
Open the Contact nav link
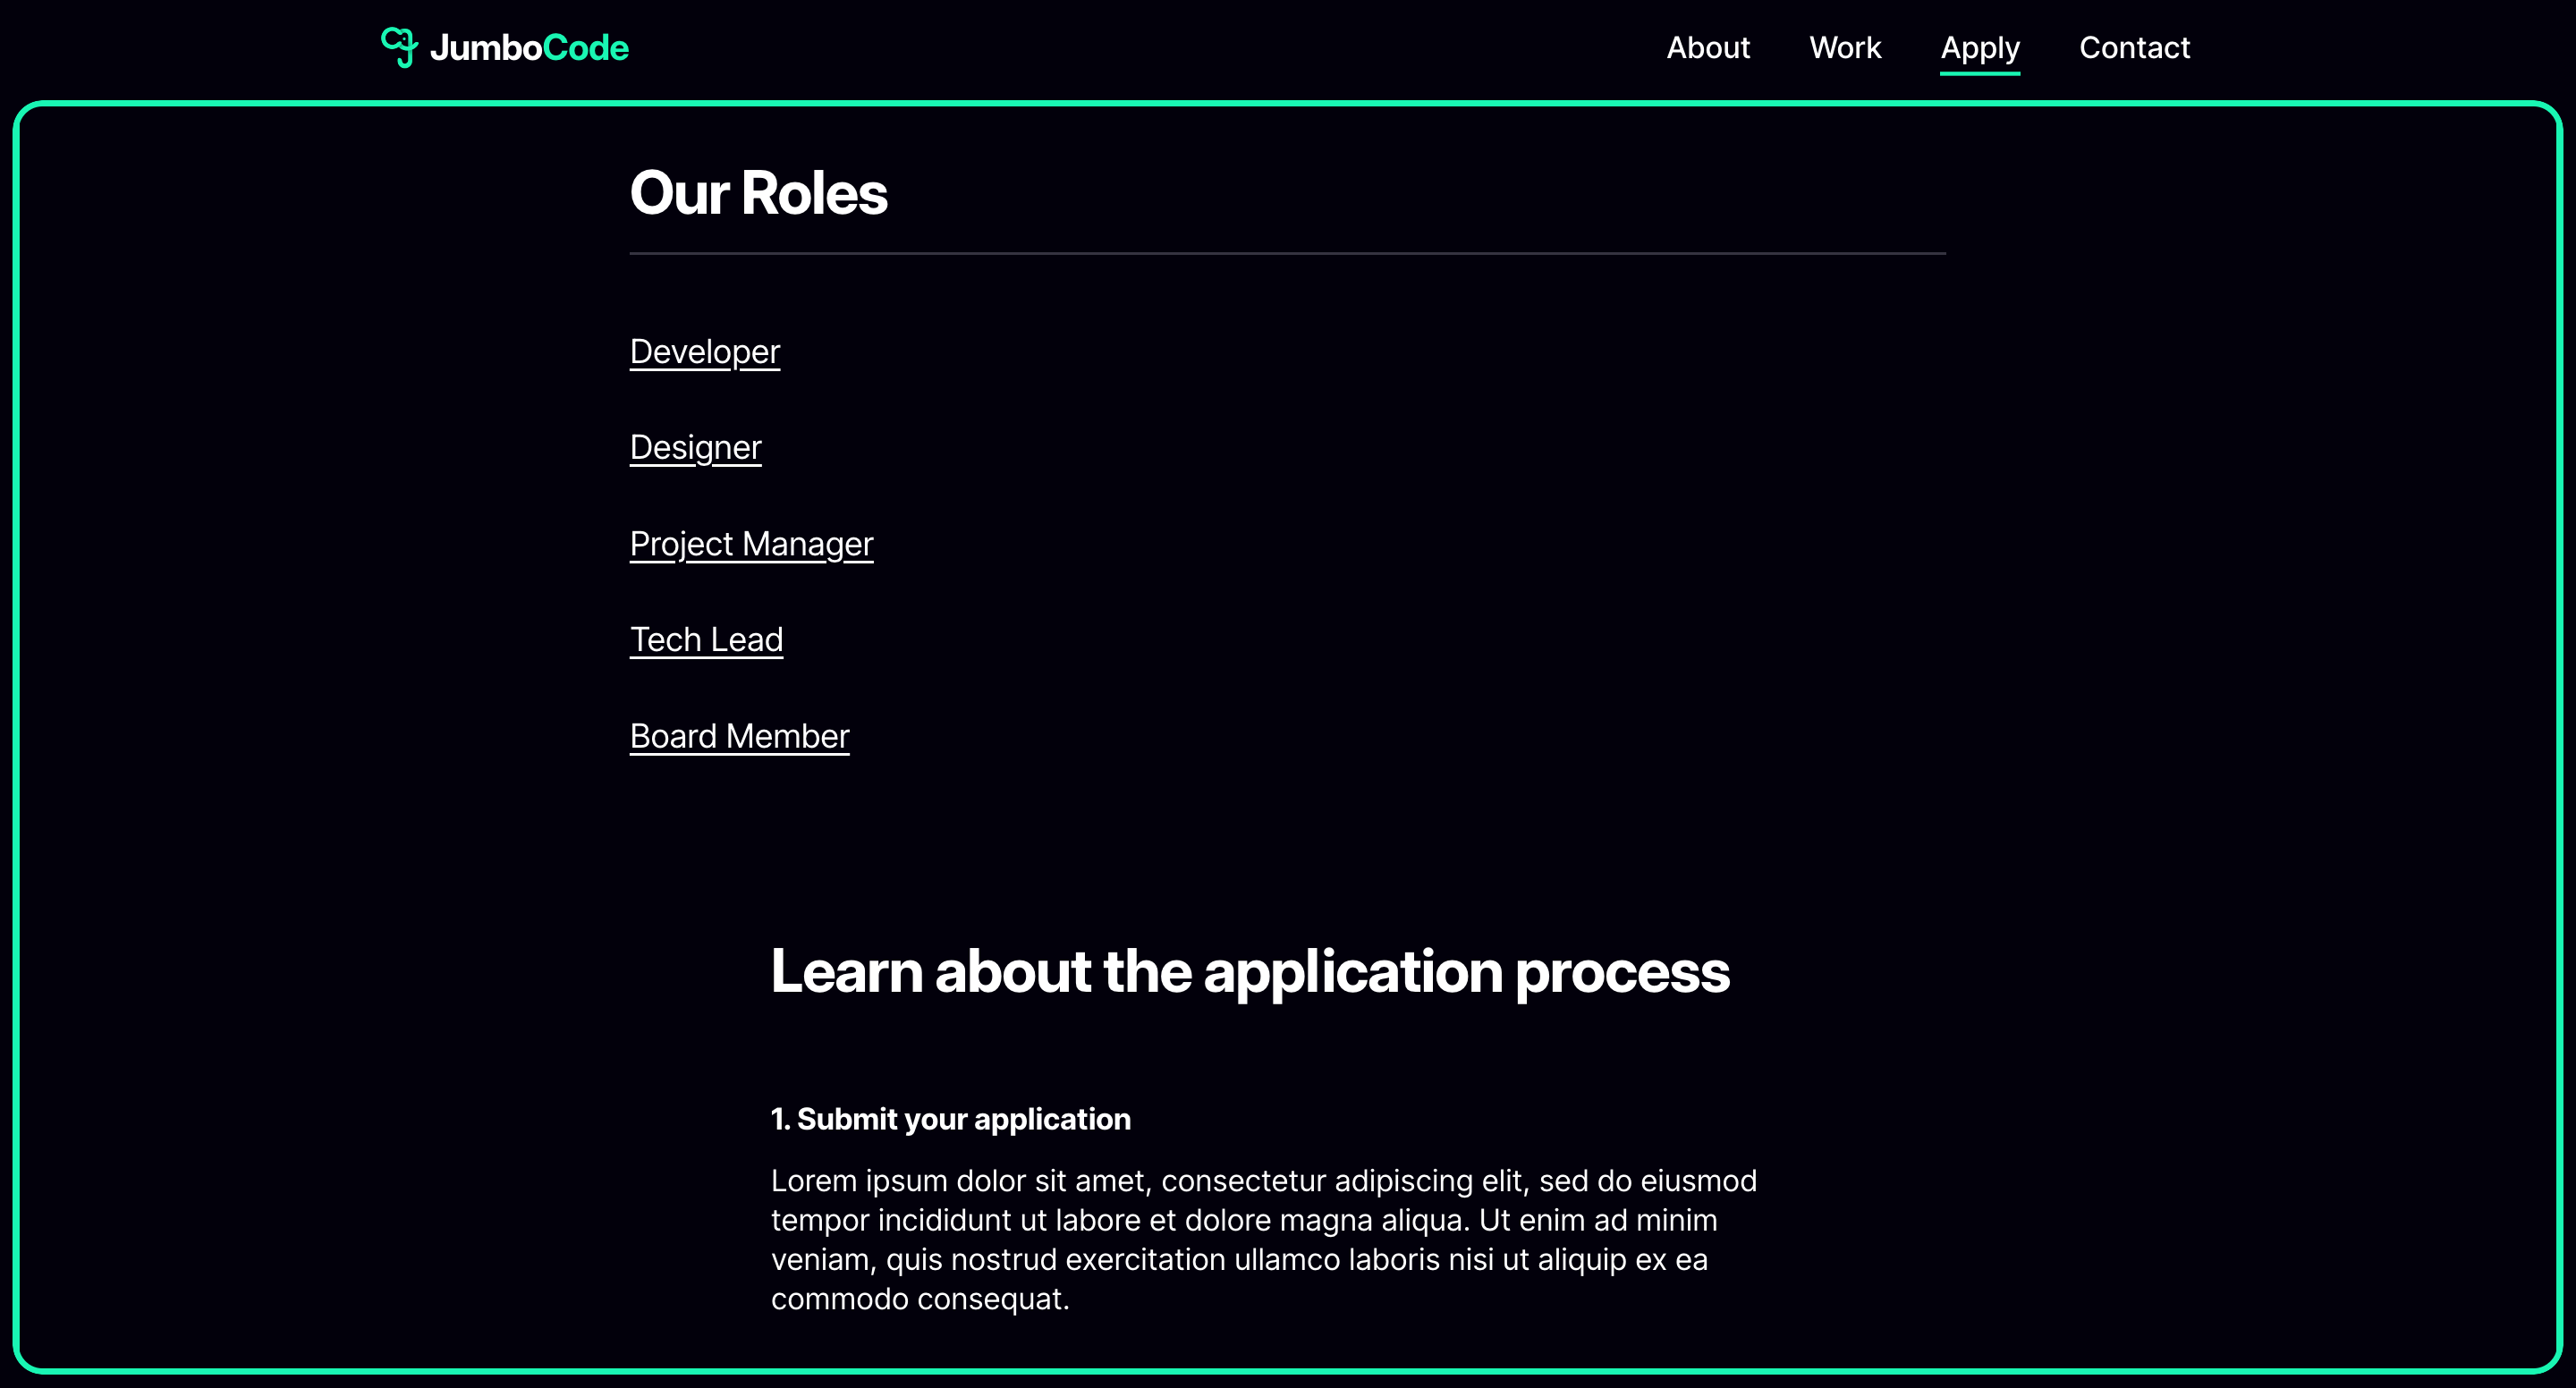pos(2134,48)
